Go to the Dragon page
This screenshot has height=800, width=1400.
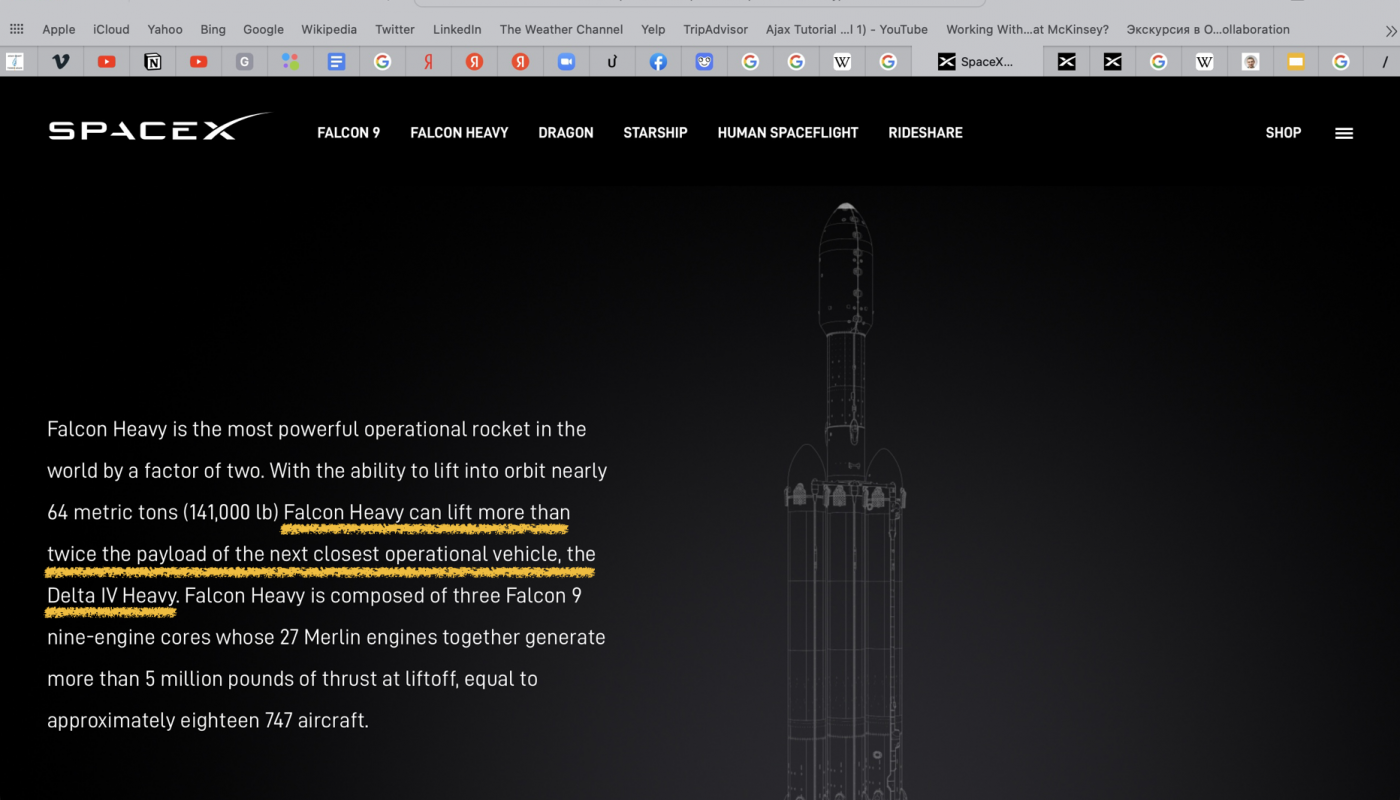point(565,133)
